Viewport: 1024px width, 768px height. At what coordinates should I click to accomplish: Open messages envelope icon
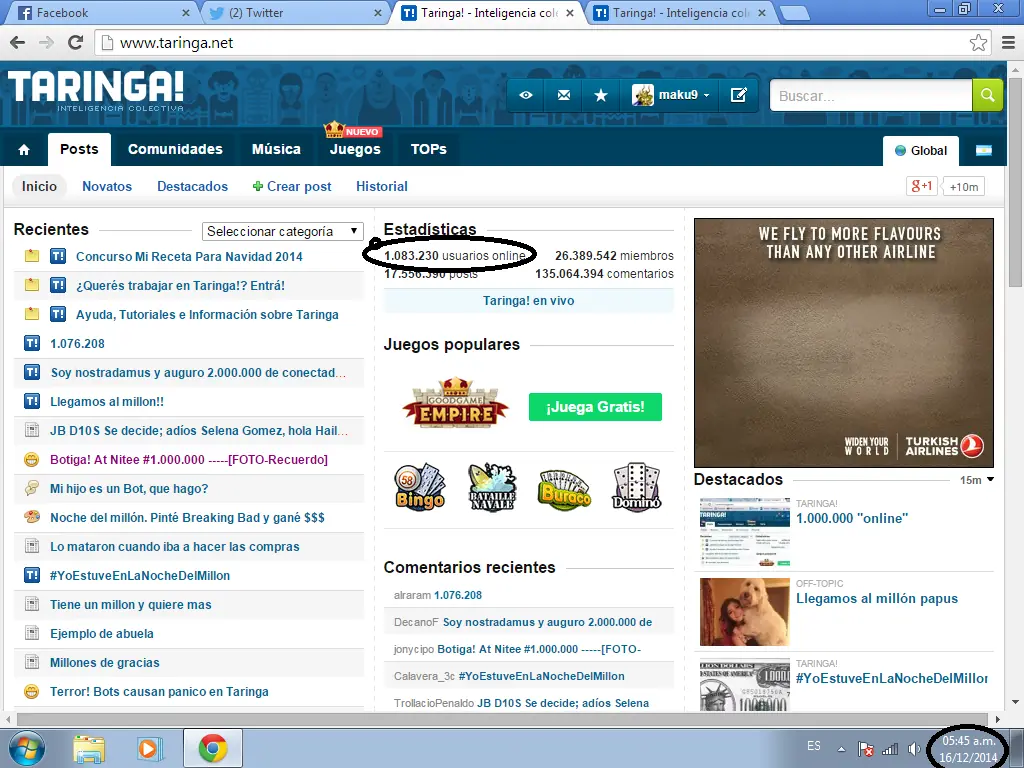(564, 95)
